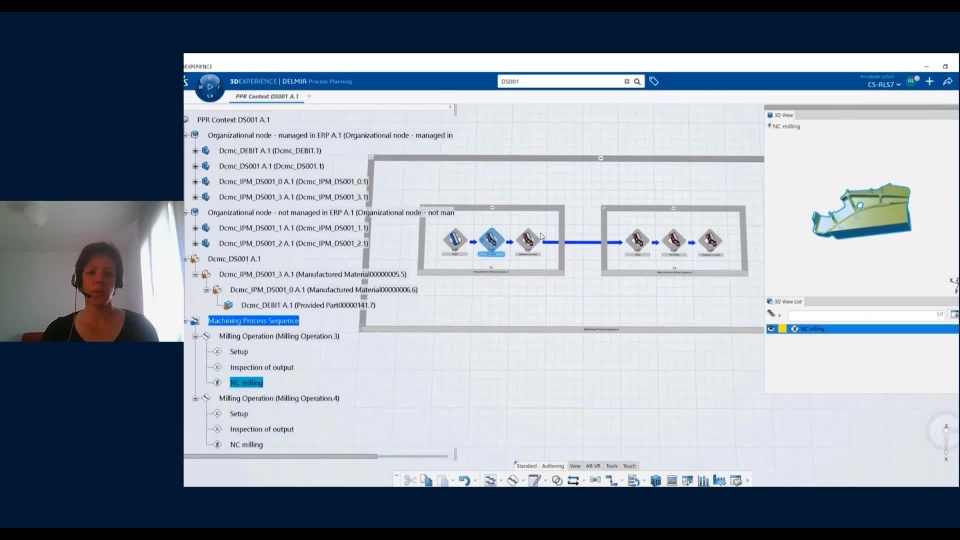The height and width of the screenshot is (540, 960).
Task: Select the 3D View panel tab
Action: [x=781, y=115]
